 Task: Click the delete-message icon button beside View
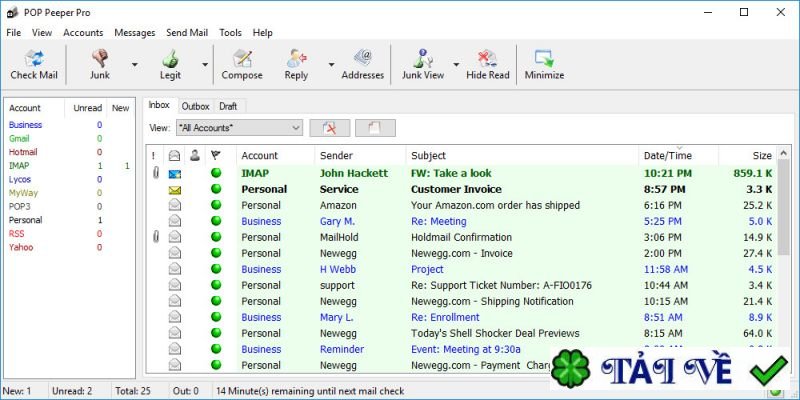point(330,128)
